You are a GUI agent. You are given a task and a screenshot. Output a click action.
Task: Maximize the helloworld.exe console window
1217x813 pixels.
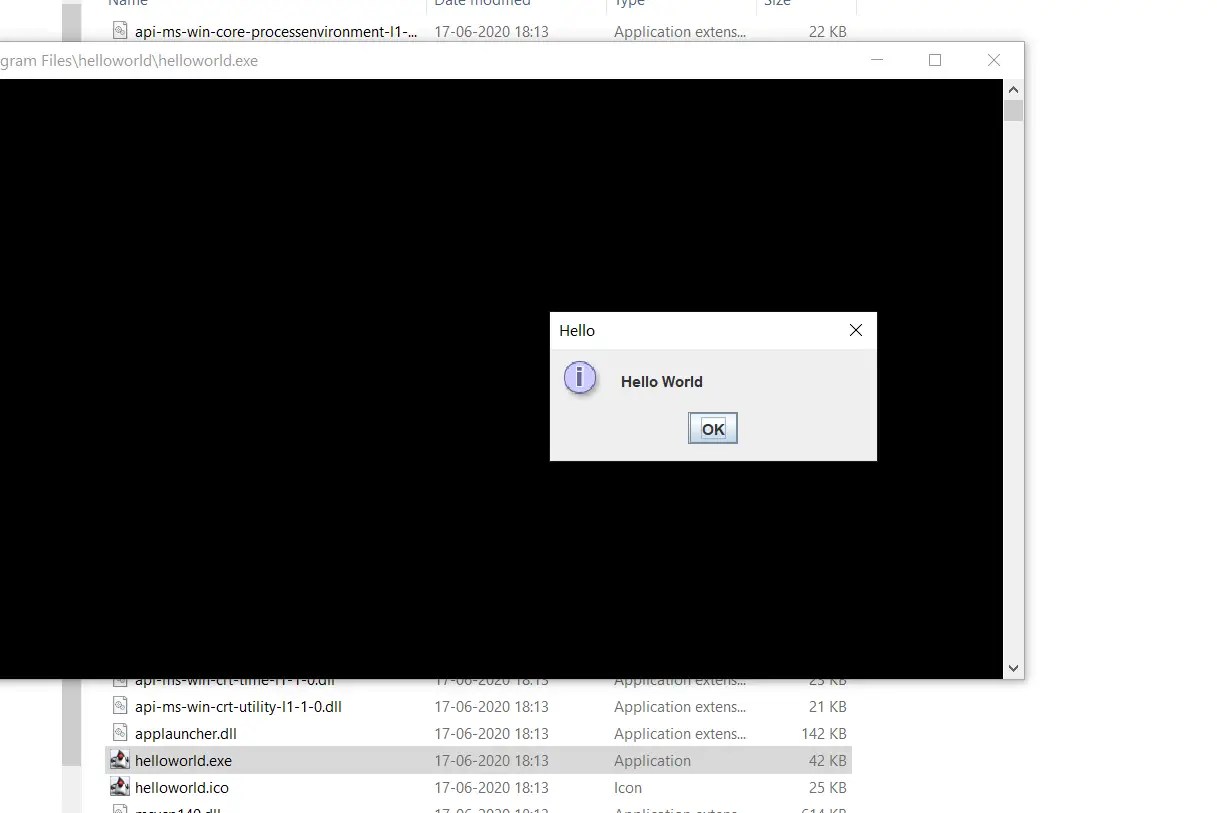[x=935, y=60]
